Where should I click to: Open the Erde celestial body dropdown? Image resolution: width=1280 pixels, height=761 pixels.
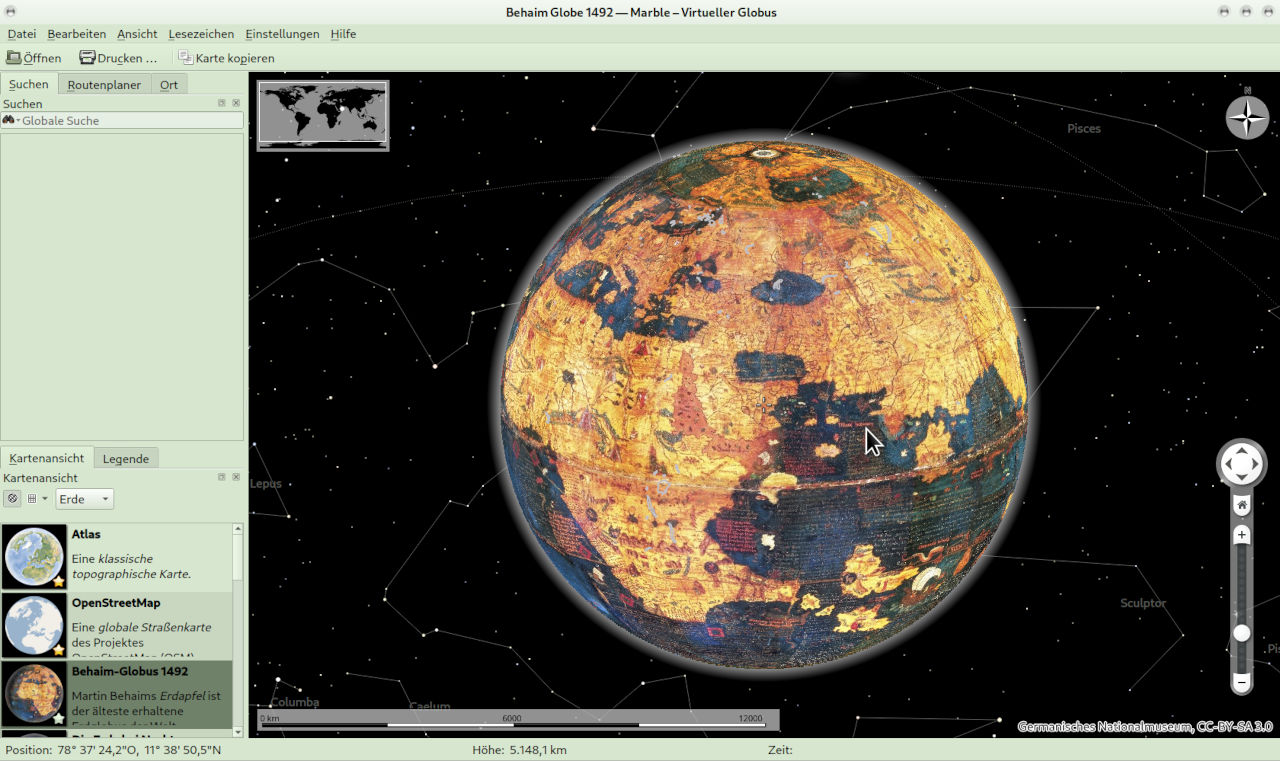click(84, 499)
